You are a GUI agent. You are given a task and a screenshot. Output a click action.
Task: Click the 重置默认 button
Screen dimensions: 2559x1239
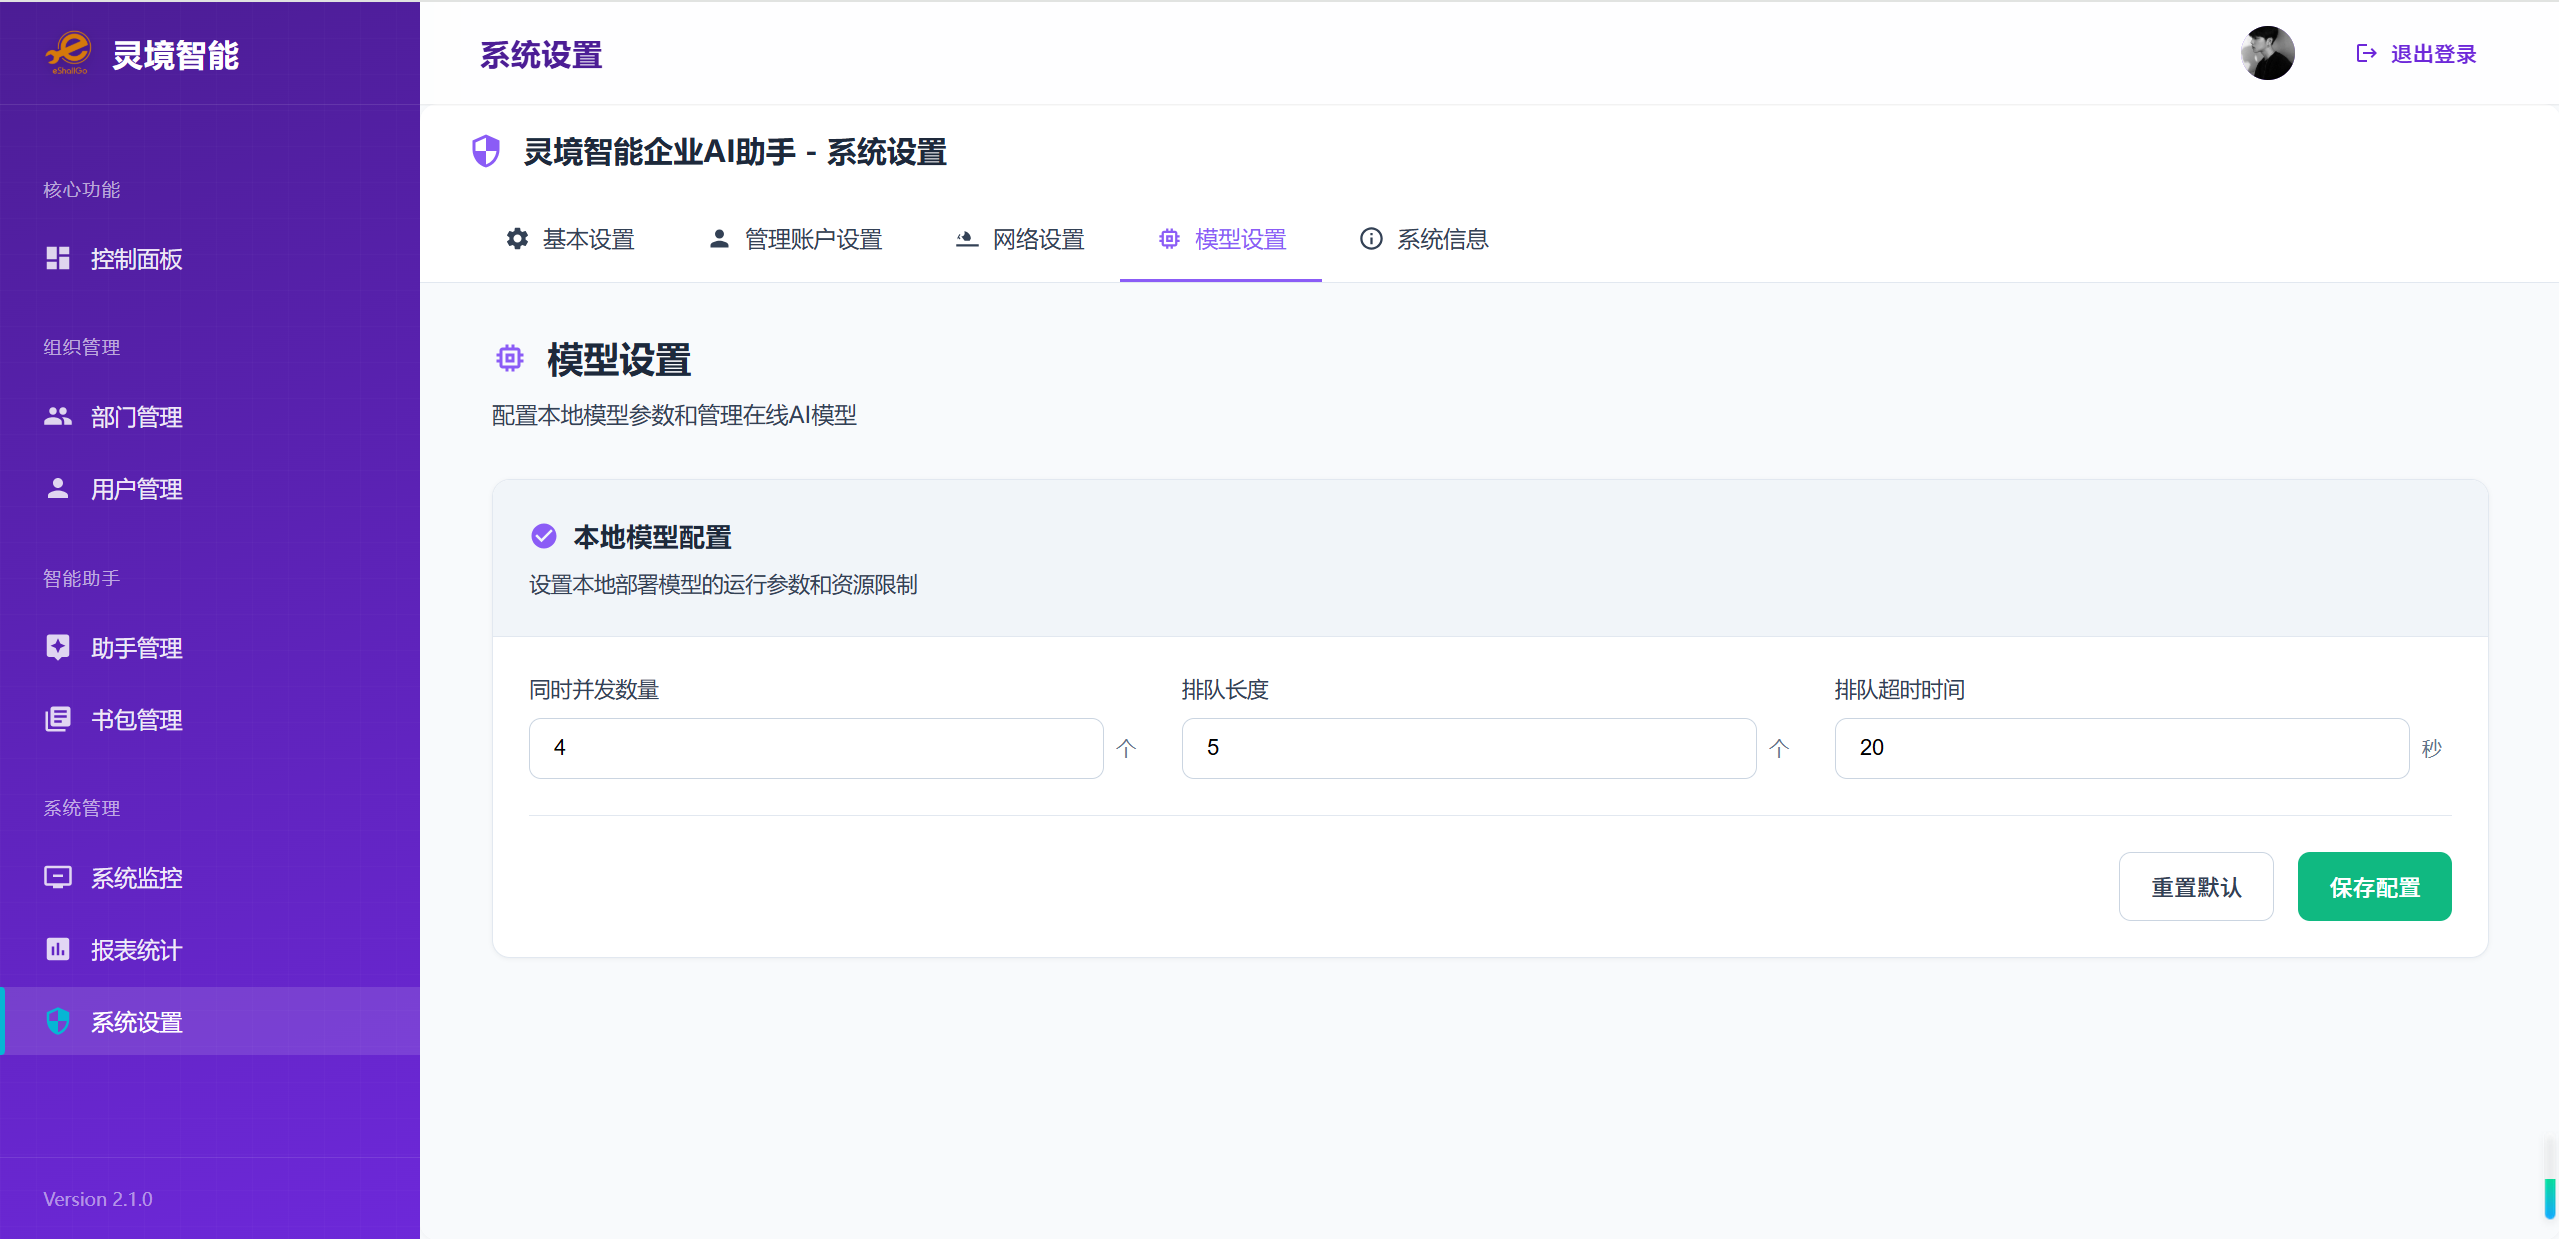[2196, 887]
